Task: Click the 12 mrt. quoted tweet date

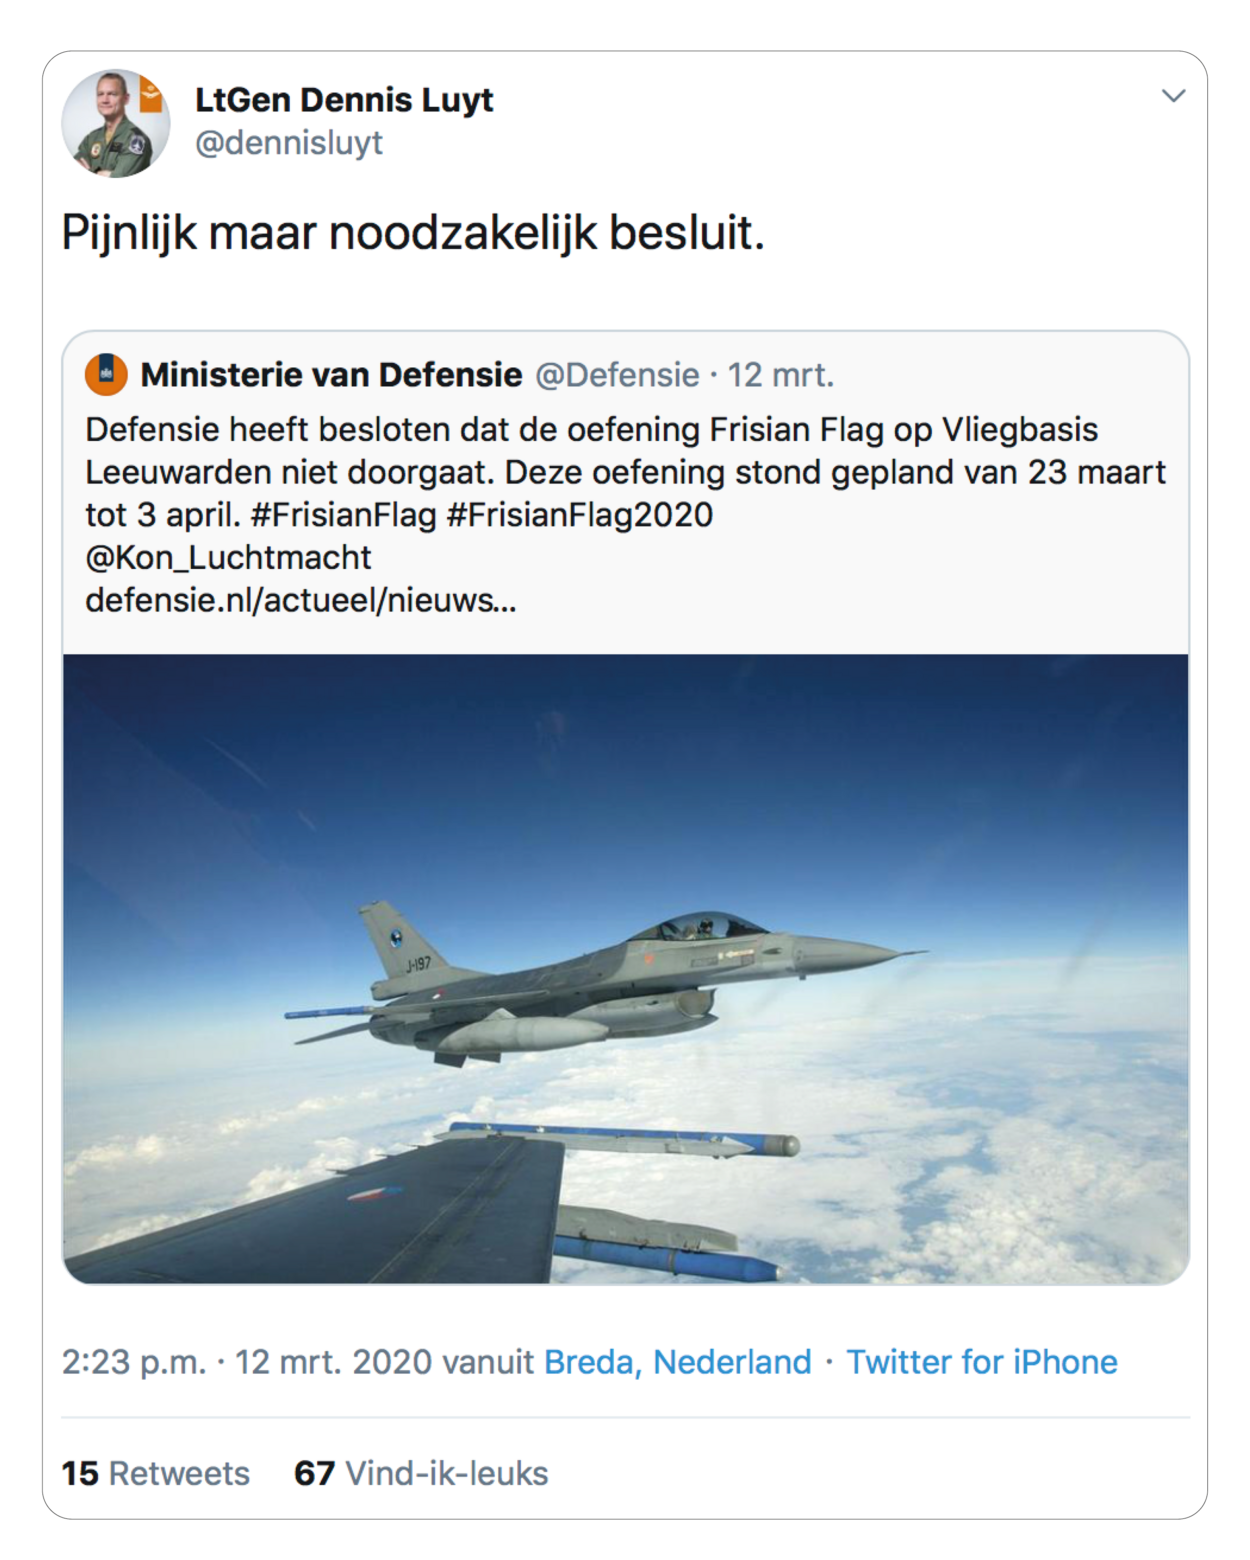Action: coord(780,375)
